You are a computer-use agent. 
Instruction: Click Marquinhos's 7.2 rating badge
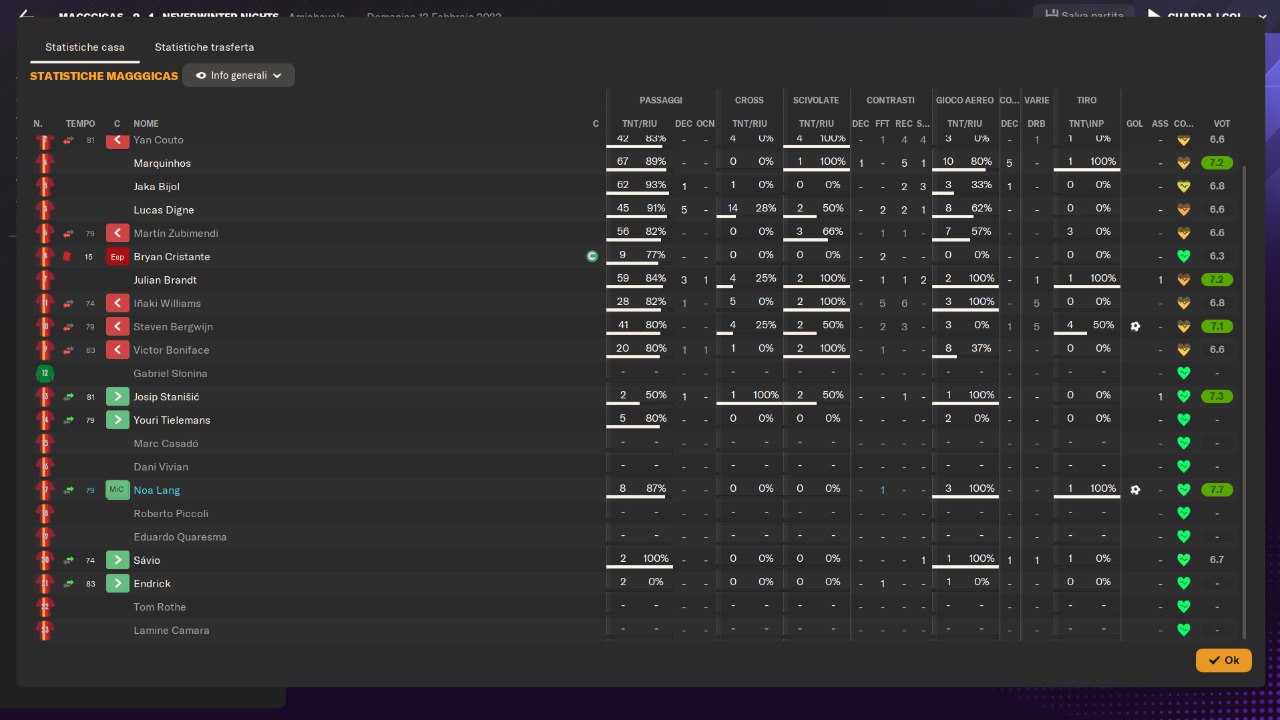point(1217,163)
